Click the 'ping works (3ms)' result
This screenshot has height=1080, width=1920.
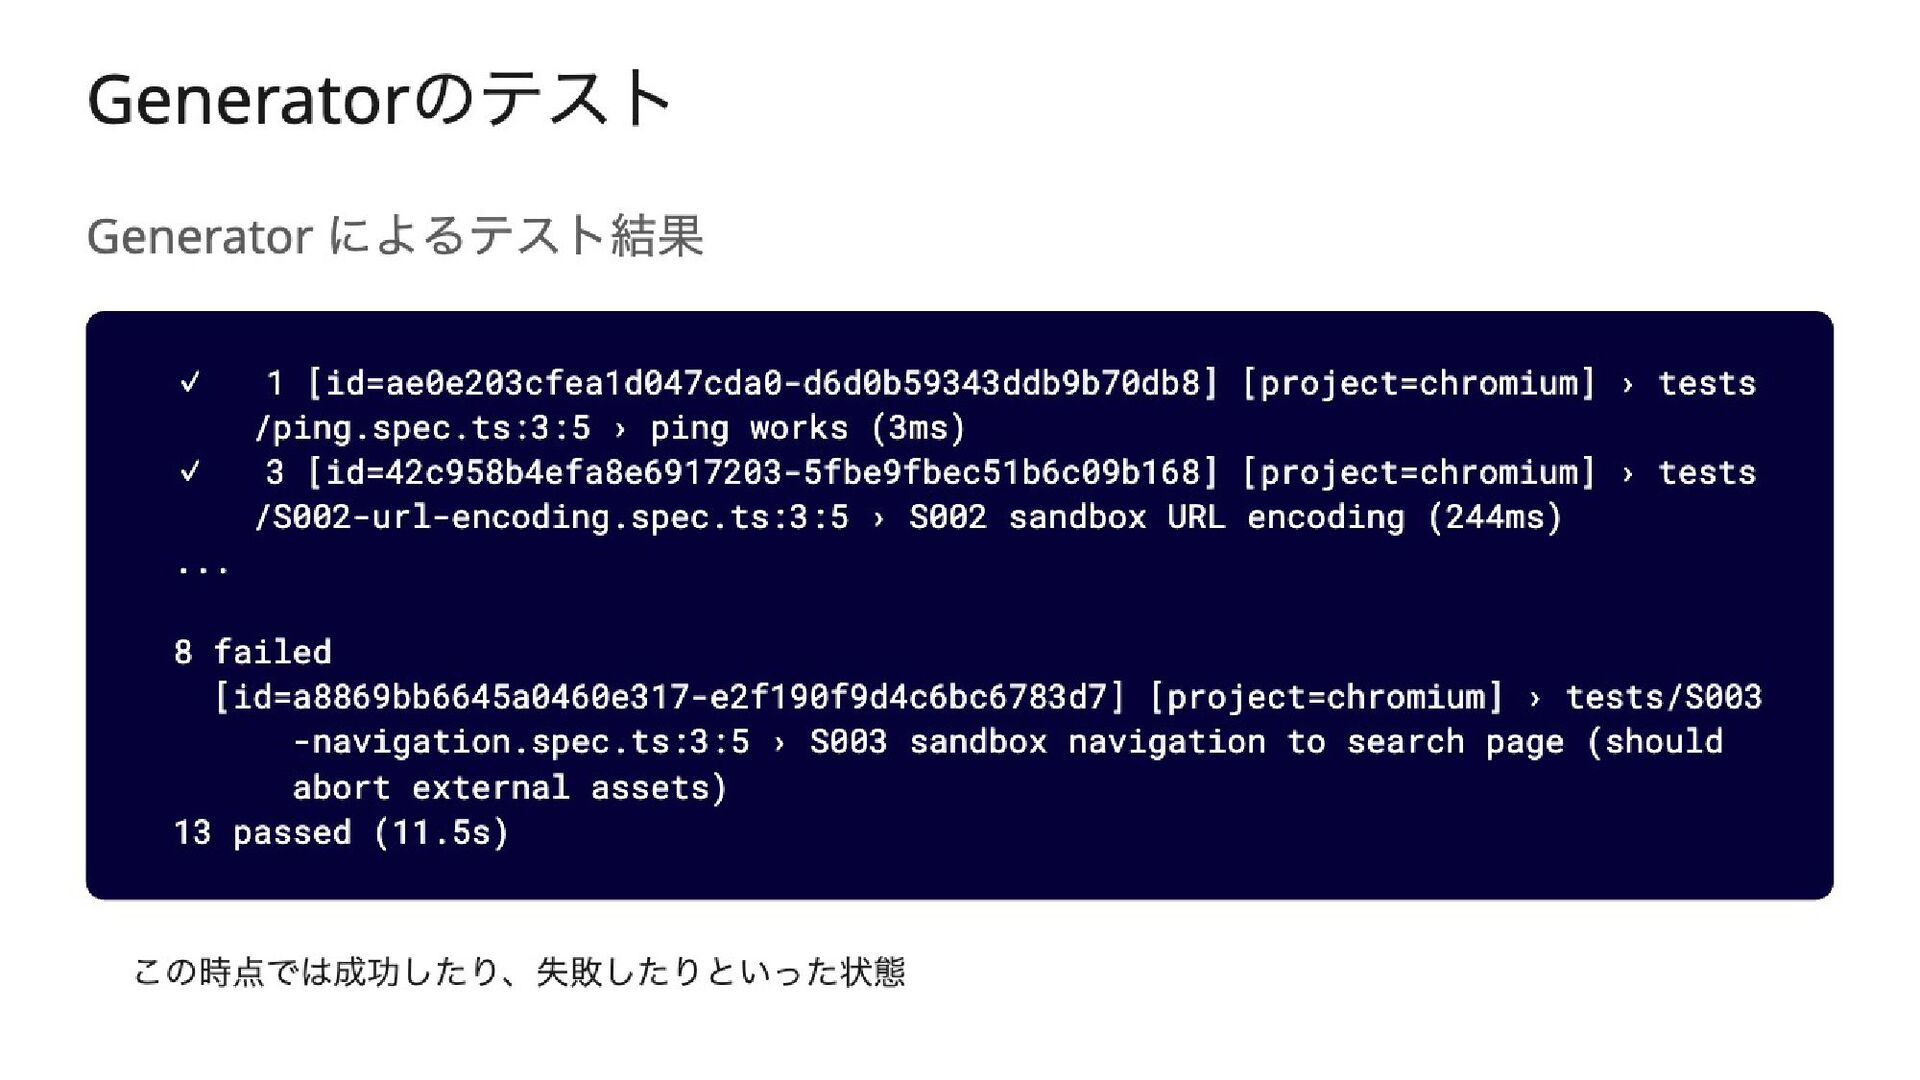tap(808, 428)
